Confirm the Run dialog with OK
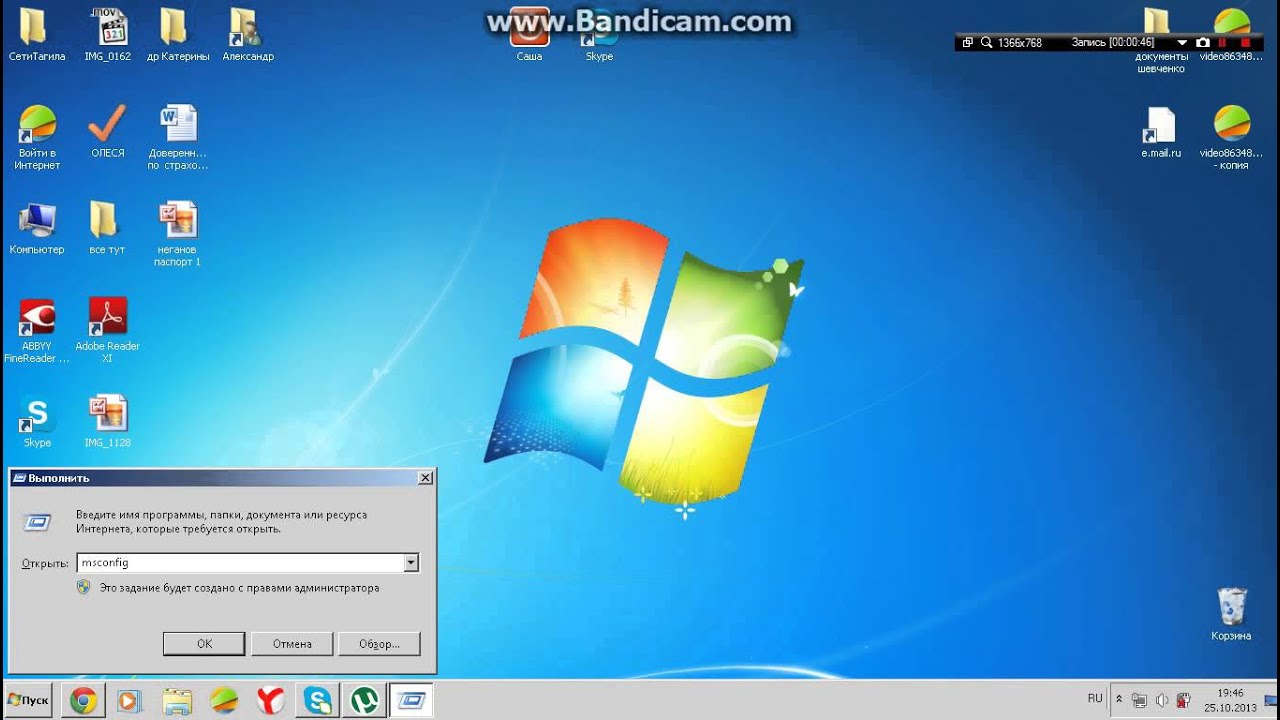Viewport: 1280px width, 720px height. coord(204,644)
